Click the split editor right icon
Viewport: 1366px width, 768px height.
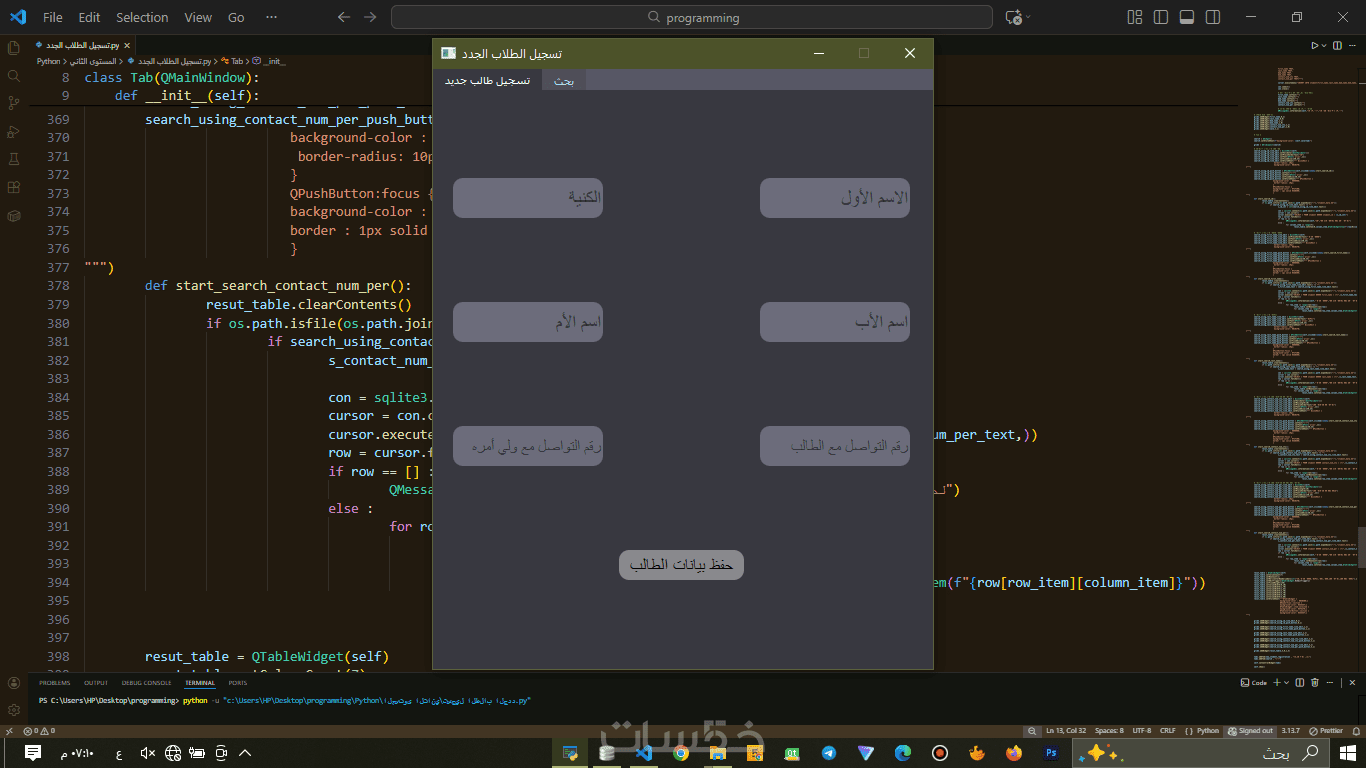pyautogui.click(x=1337, y=45)
